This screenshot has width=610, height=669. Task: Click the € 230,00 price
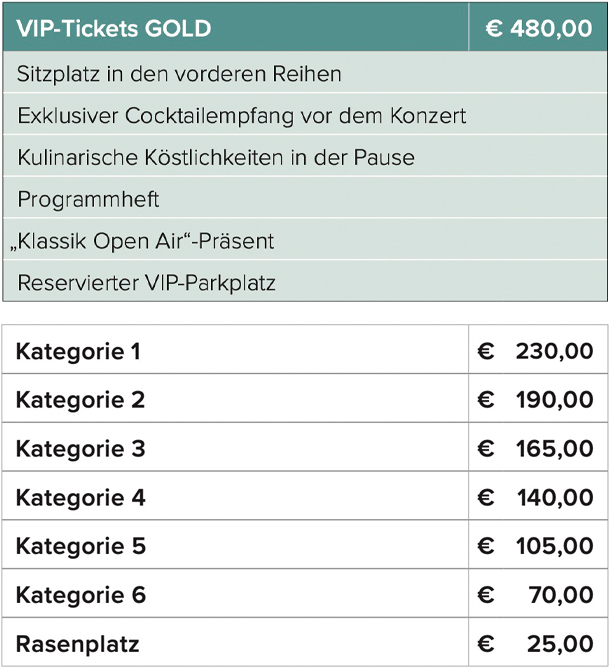(535, 351)
